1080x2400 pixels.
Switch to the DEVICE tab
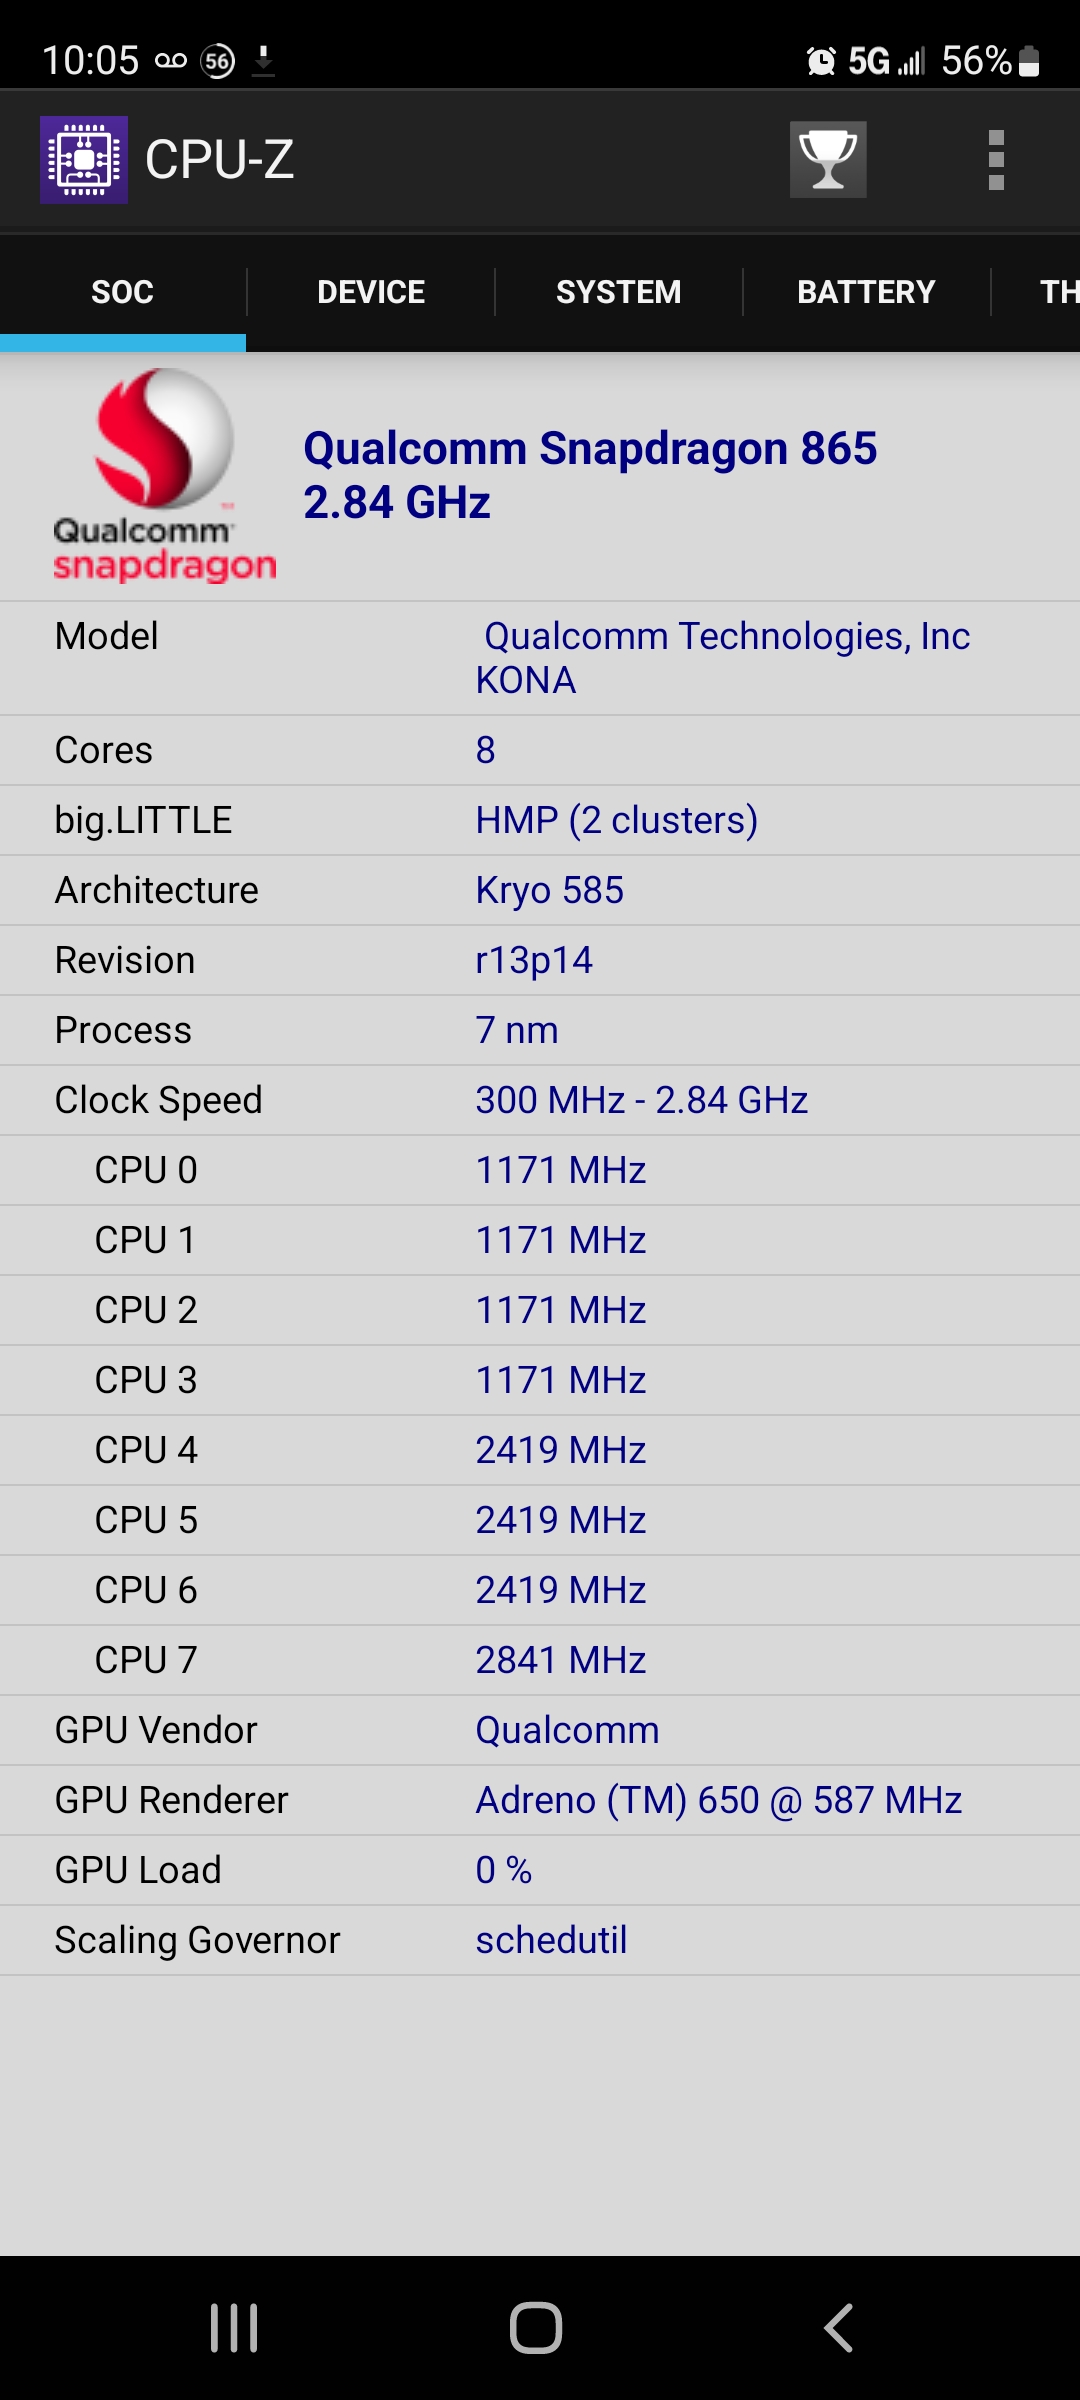tap(371, 292)
